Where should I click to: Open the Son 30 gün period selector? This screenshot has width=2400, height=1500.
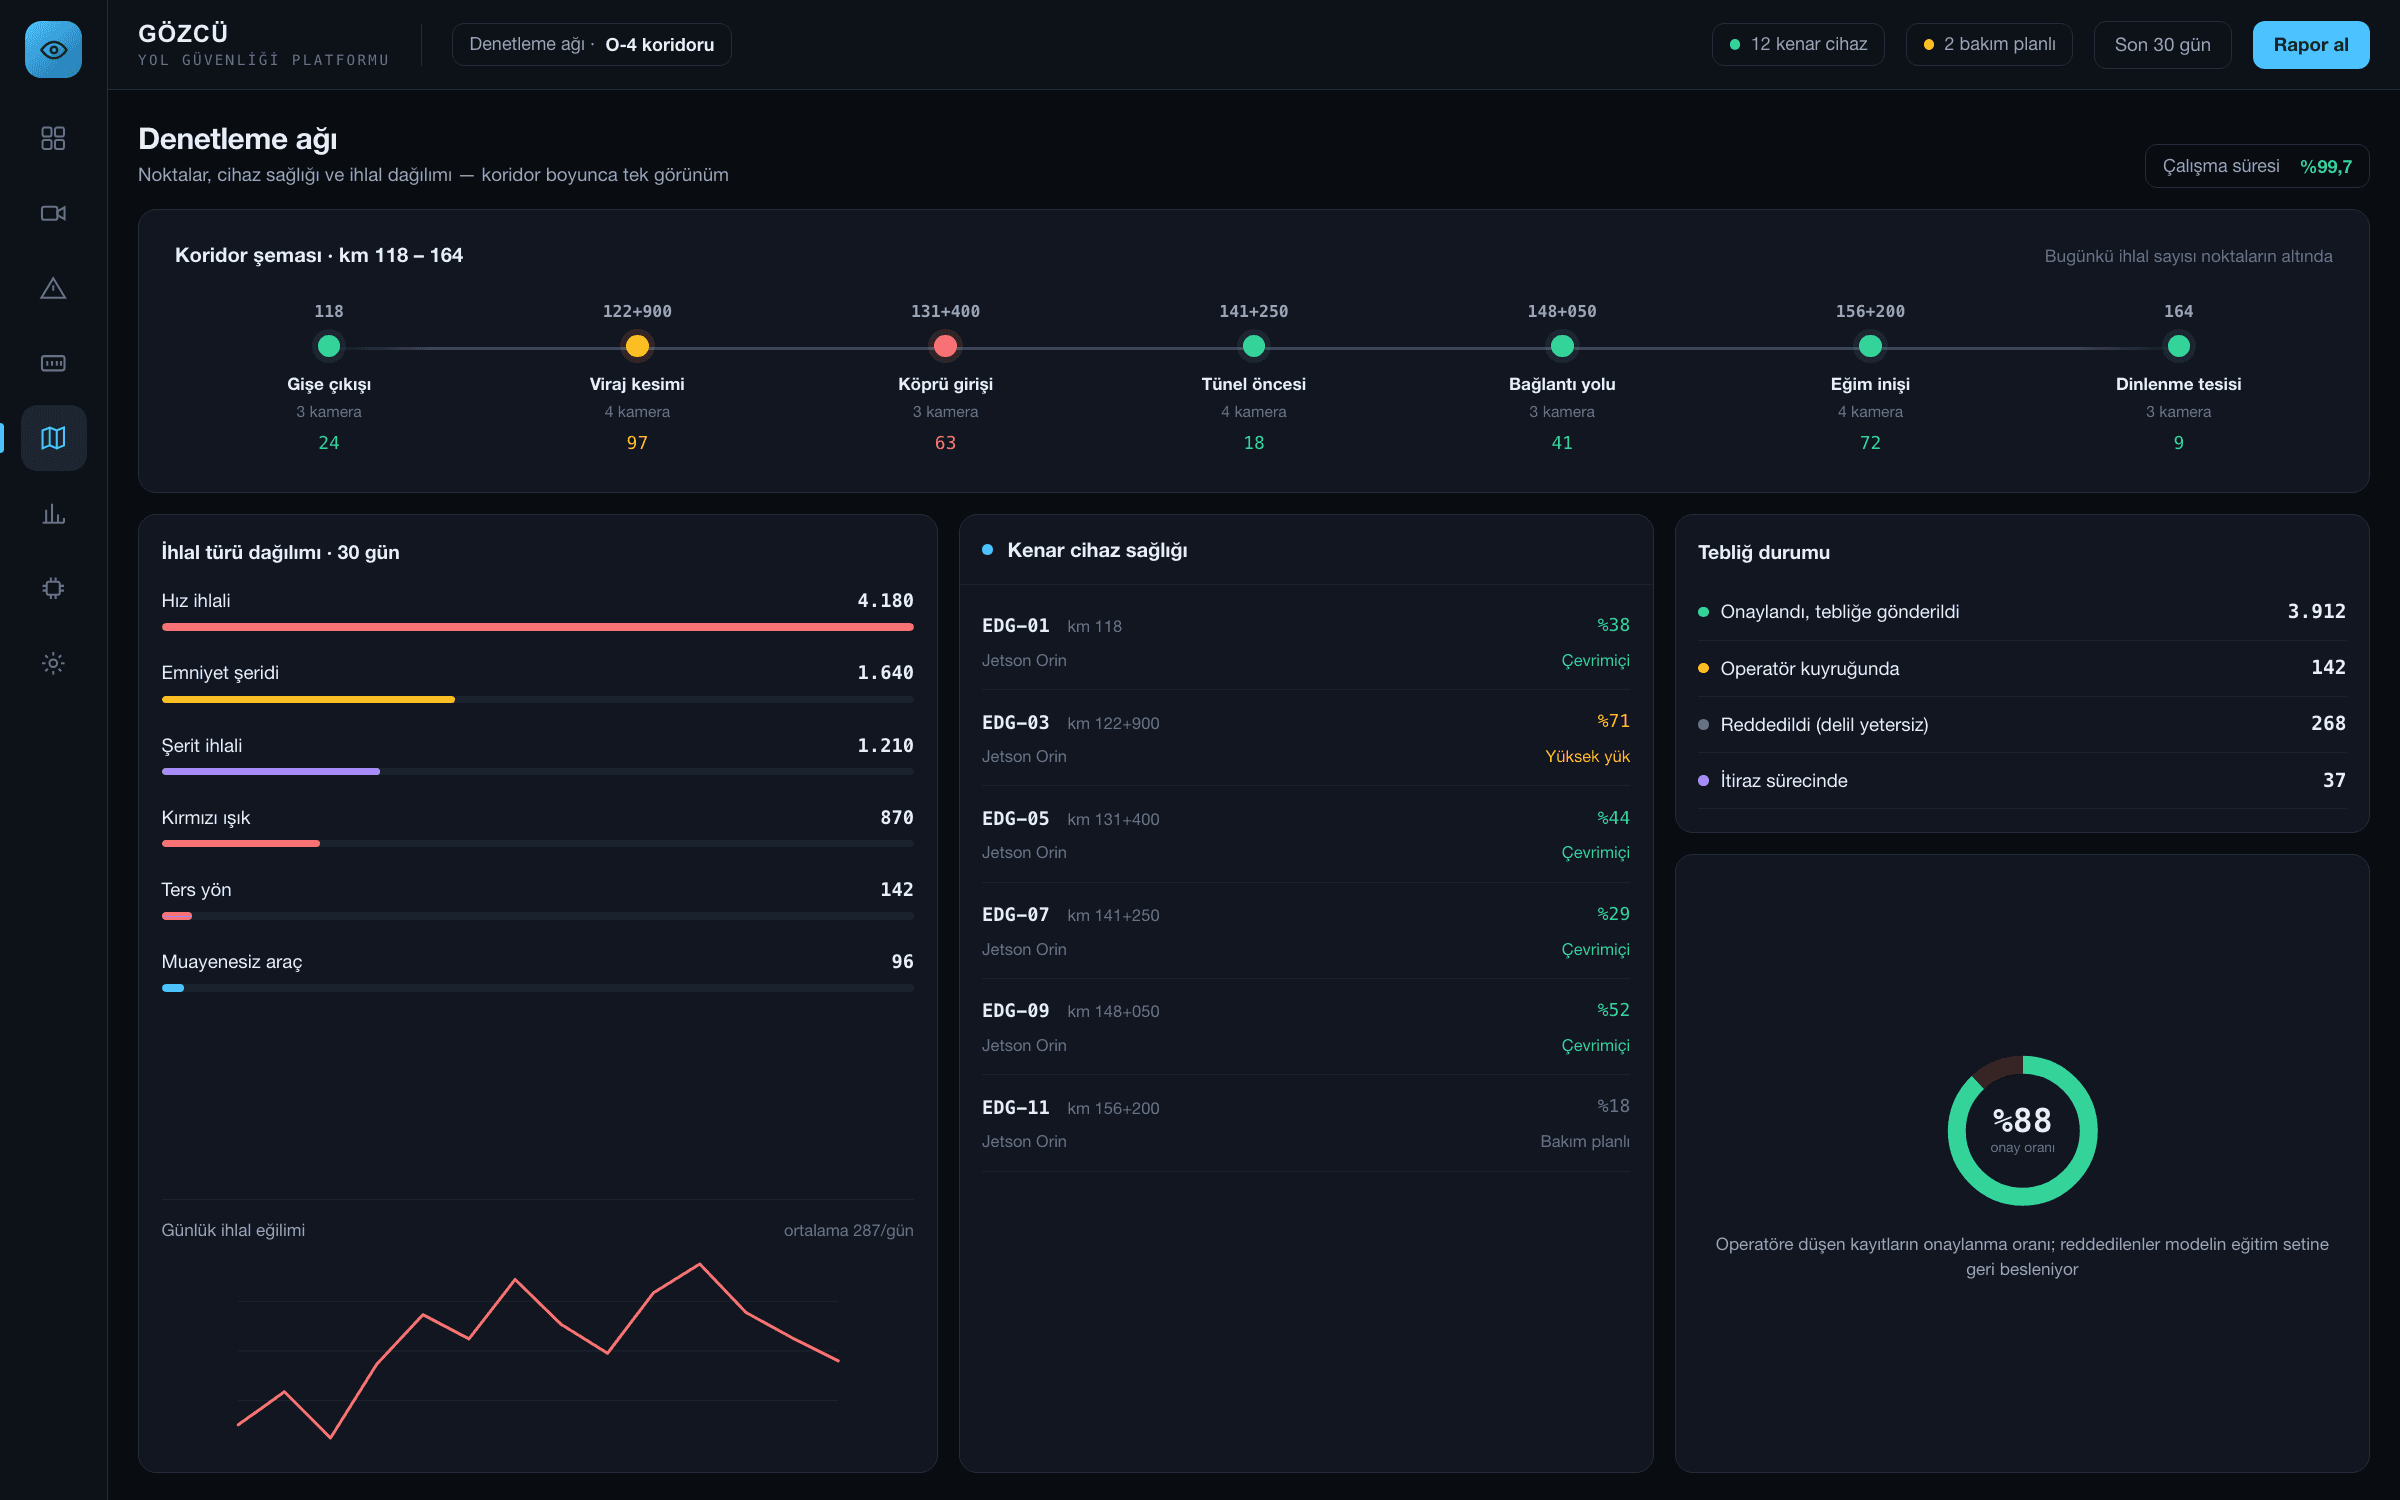pyautogui.click(x=2162, y=45)
